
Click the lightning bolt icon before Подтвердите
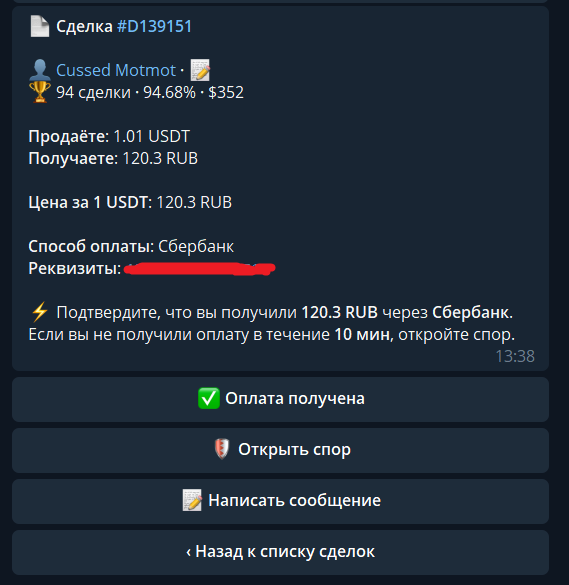(39, 312)
